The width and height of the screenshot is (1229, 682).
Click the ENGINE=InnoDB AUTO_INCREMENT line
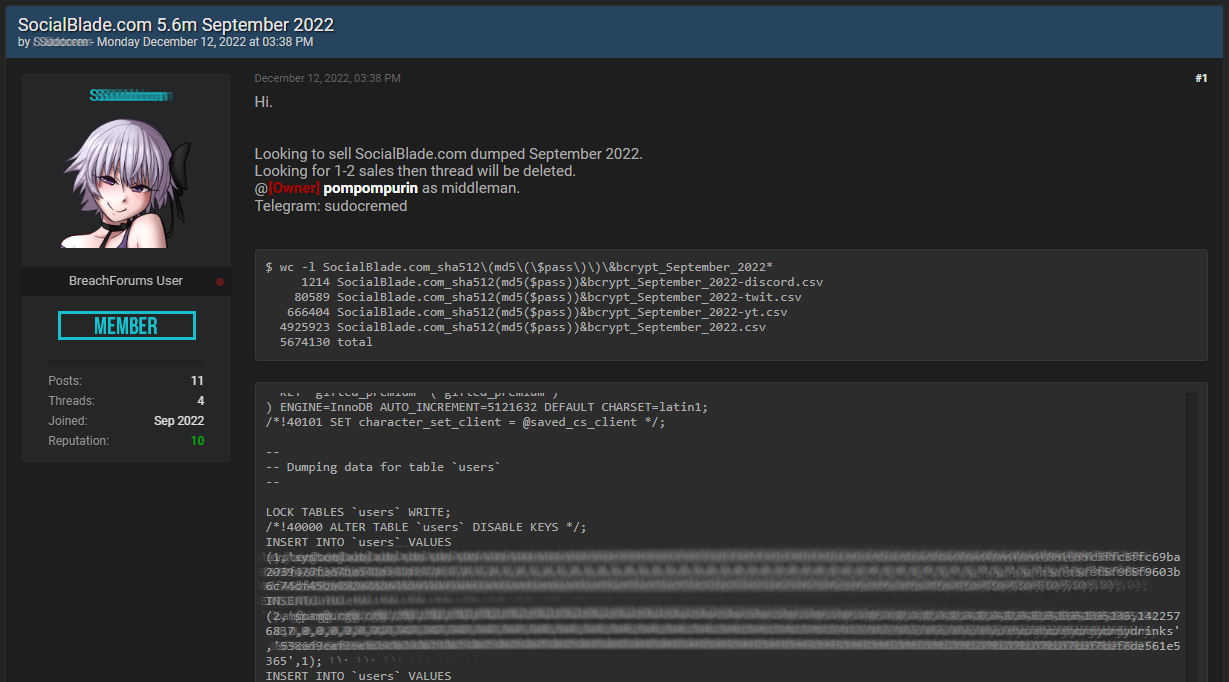[x=487, y=407]
